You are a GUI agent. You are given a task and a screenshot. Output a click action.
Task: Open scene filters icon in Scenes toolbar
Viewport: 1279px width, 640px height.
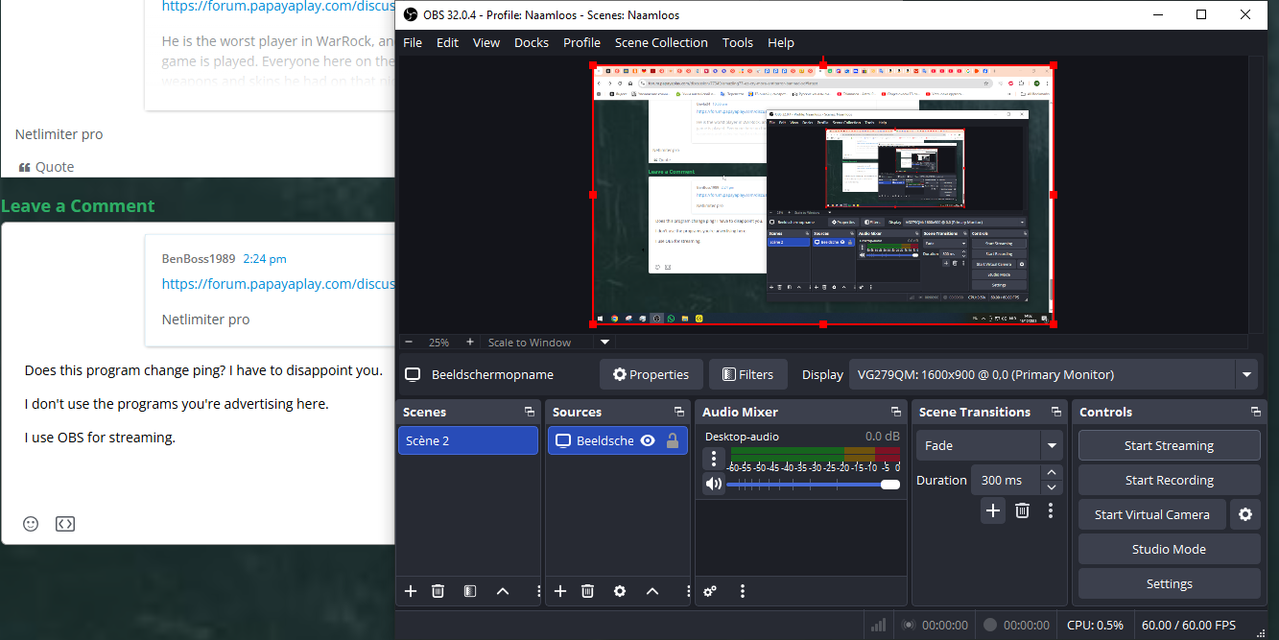470,591
